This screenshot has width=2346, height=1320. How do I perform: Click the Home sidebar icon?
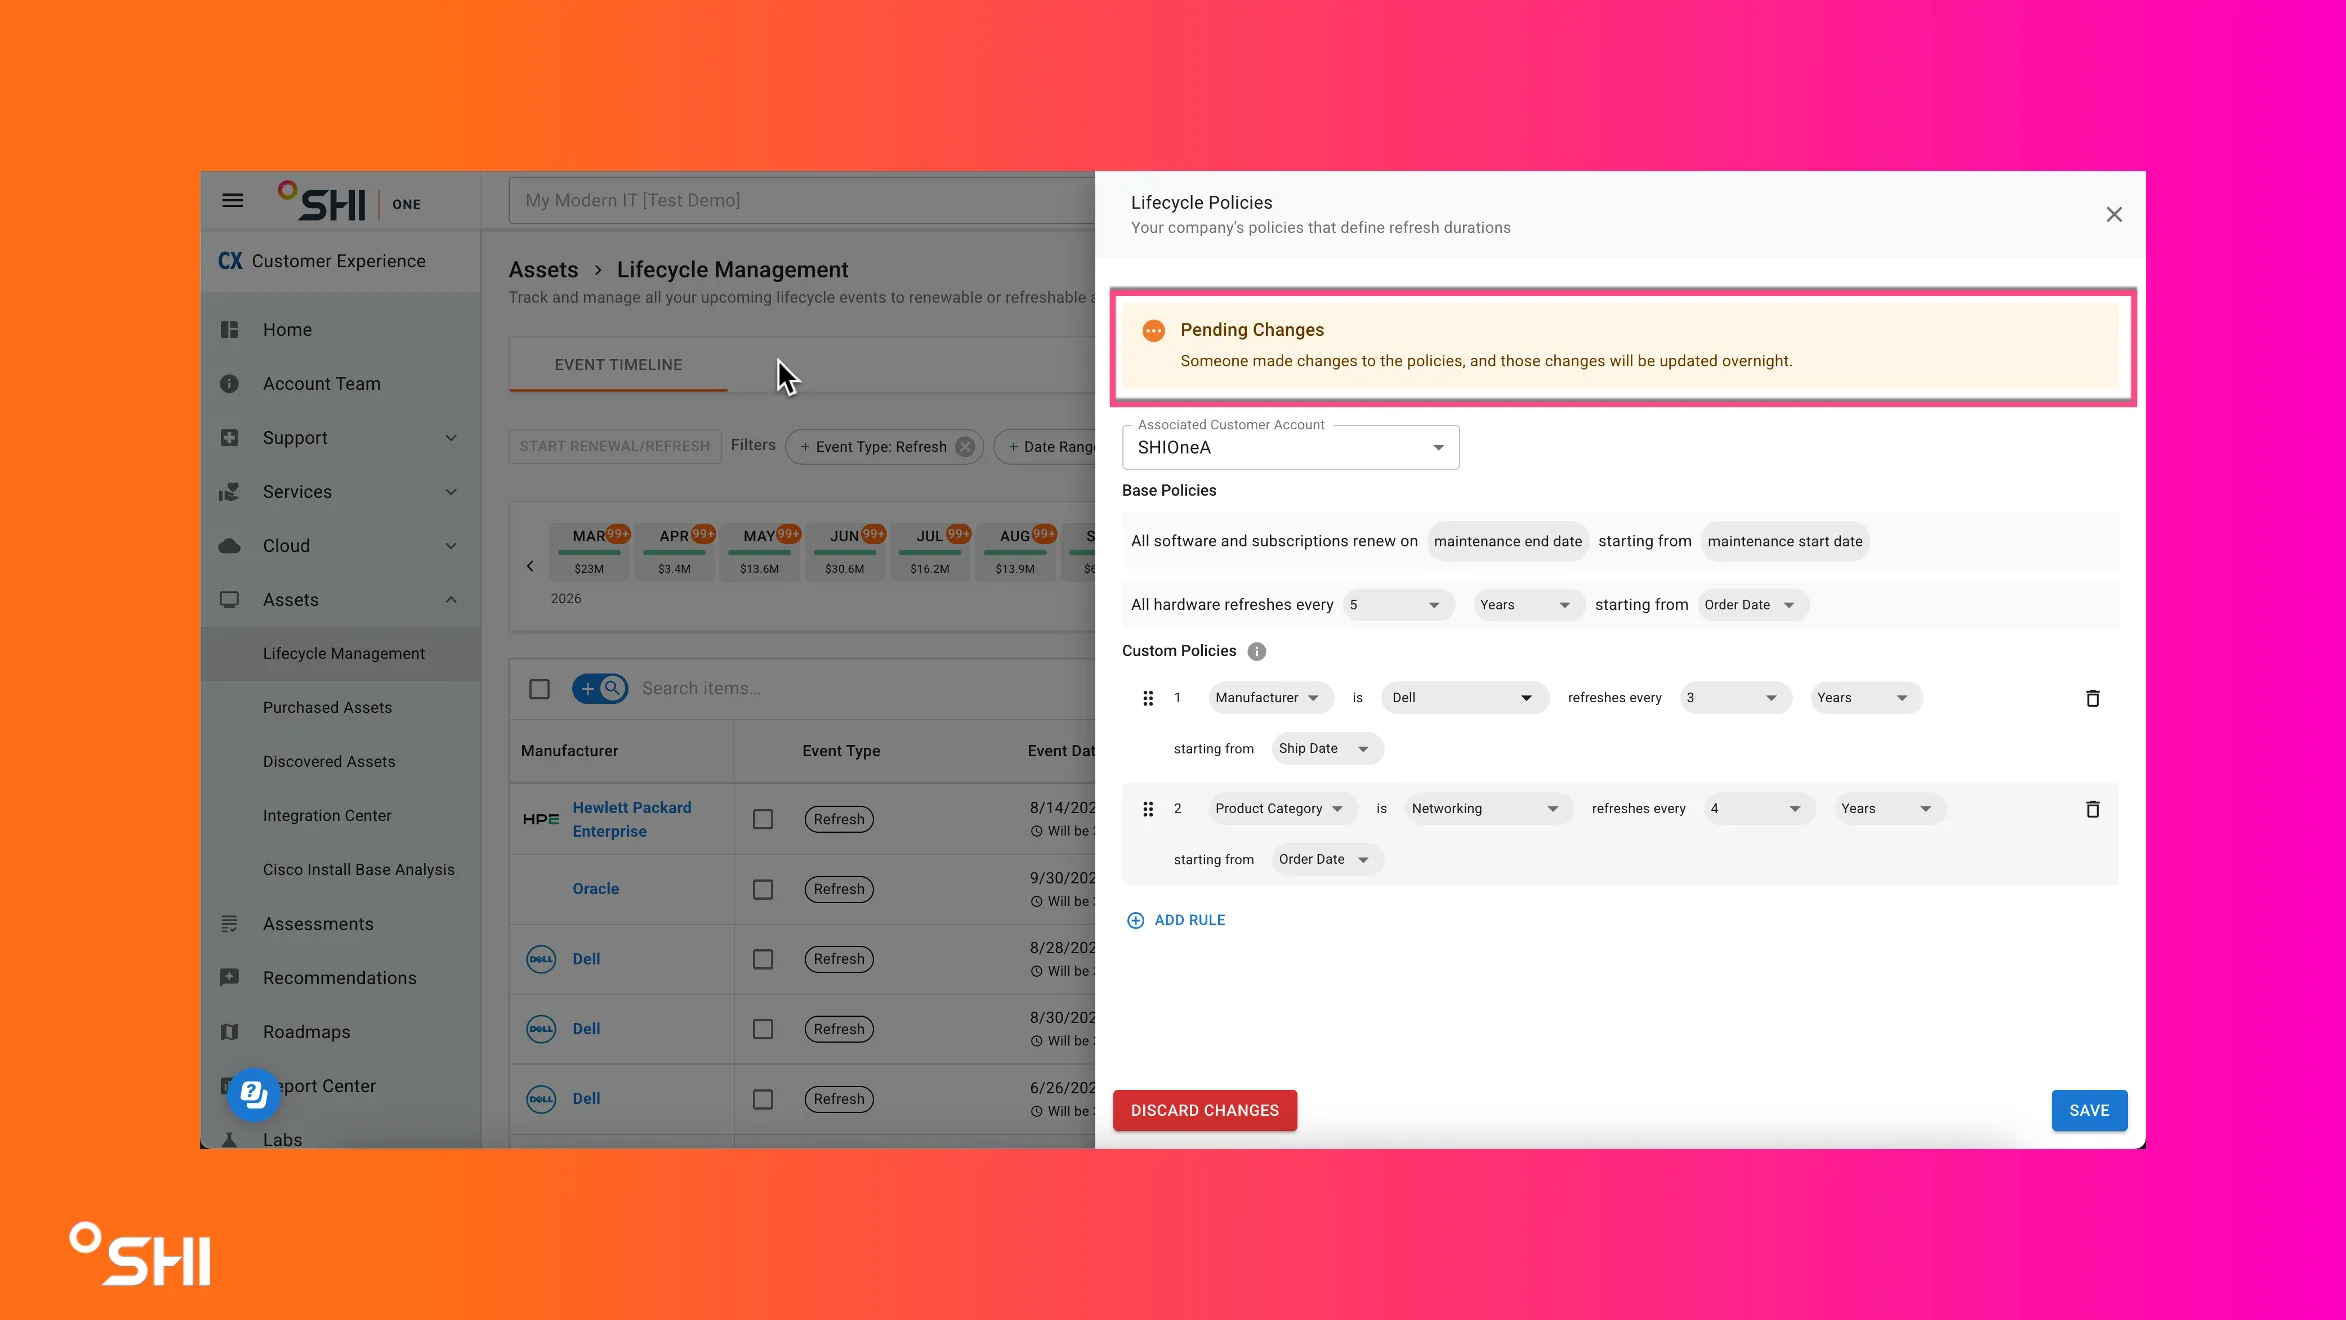pos(229,330)
